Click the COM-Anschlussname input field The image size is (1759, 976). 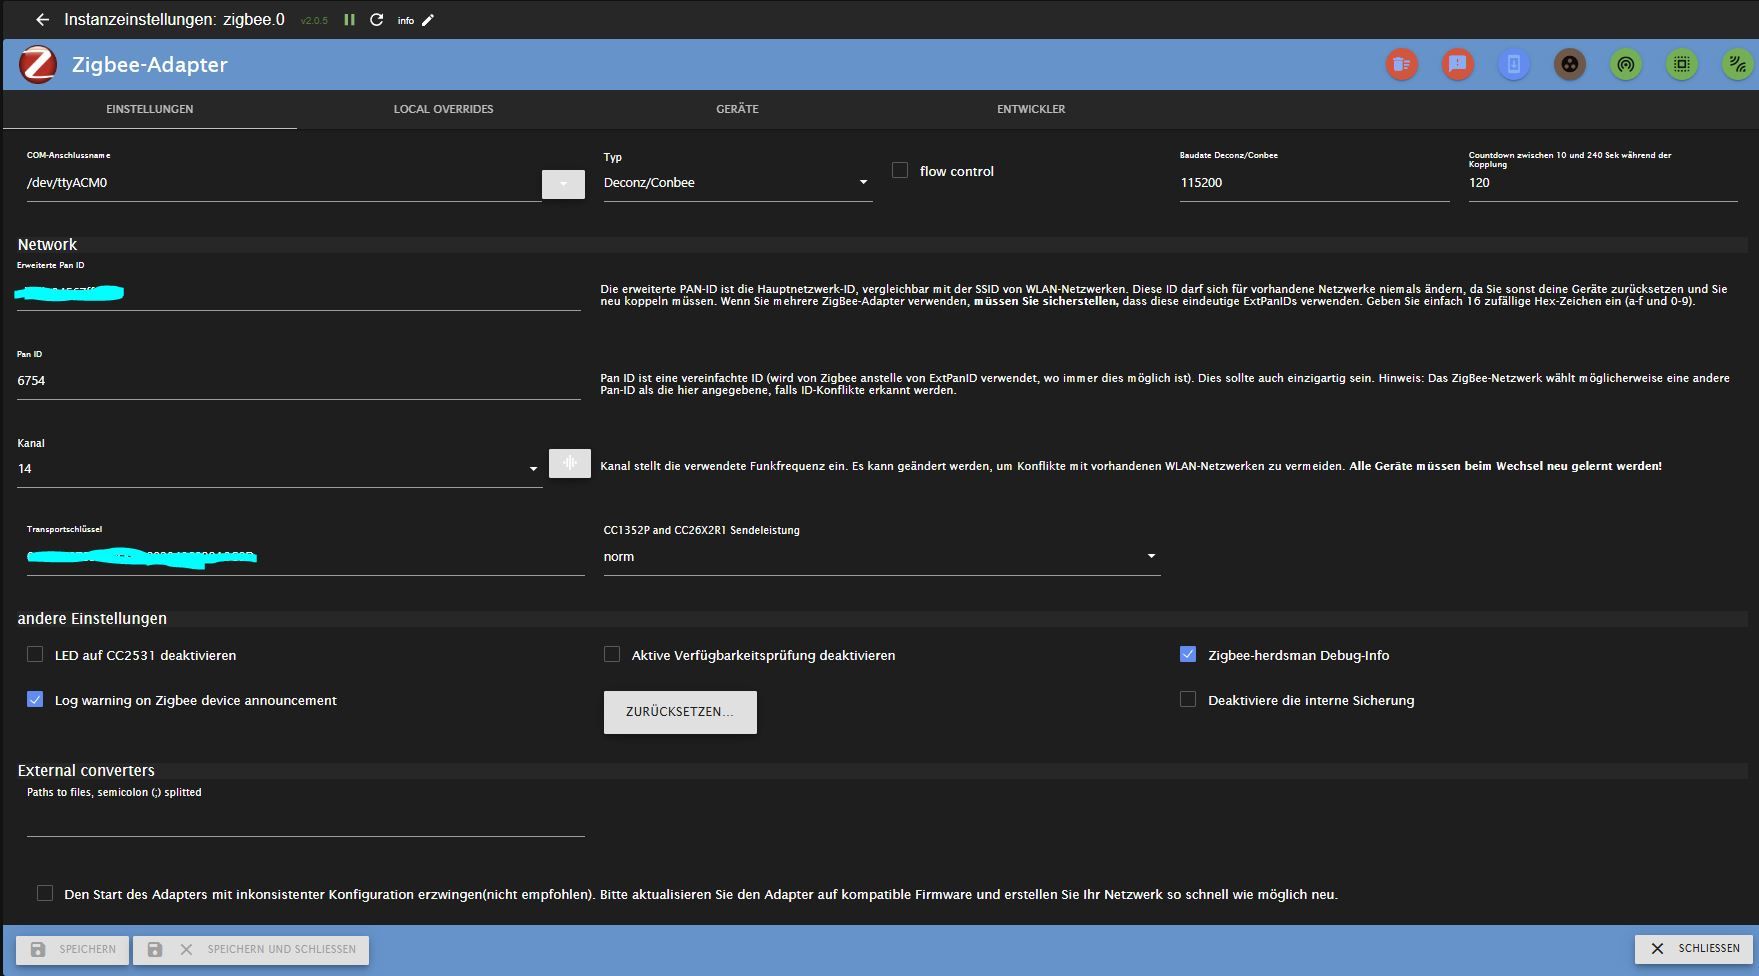(x=284, y=183)
